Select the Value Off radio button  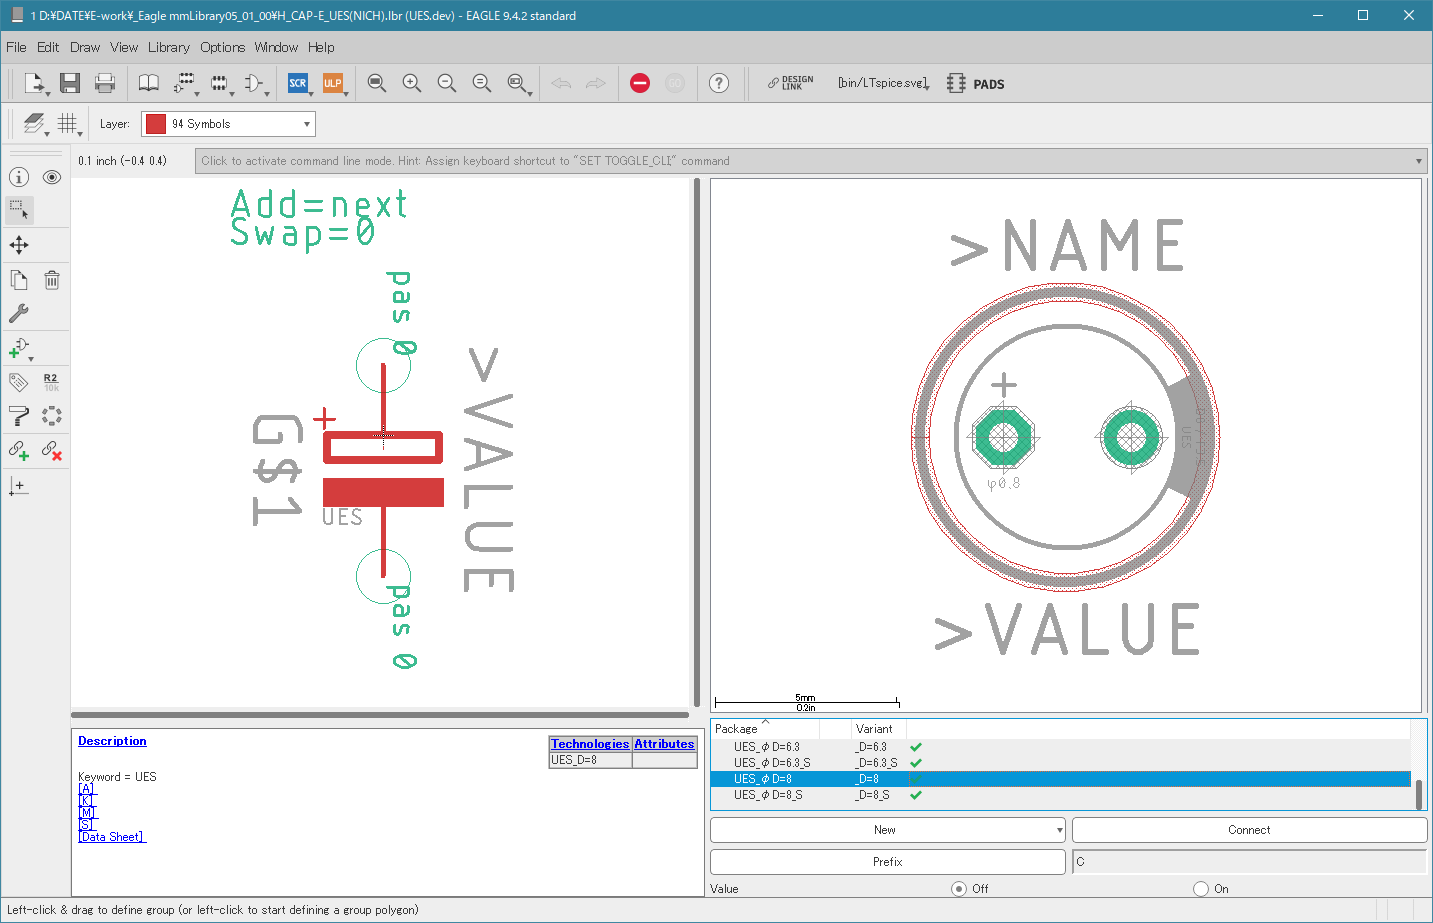tap(959, 889)
